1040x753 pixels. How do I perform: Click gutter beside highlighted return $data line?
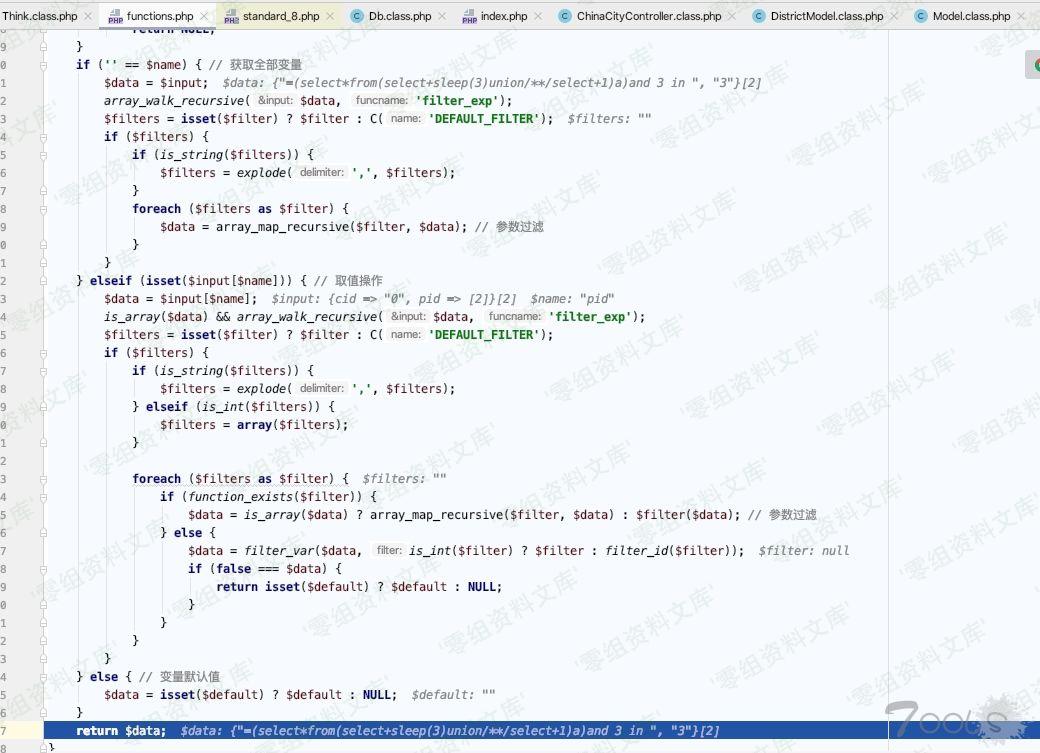coord(20,731)
